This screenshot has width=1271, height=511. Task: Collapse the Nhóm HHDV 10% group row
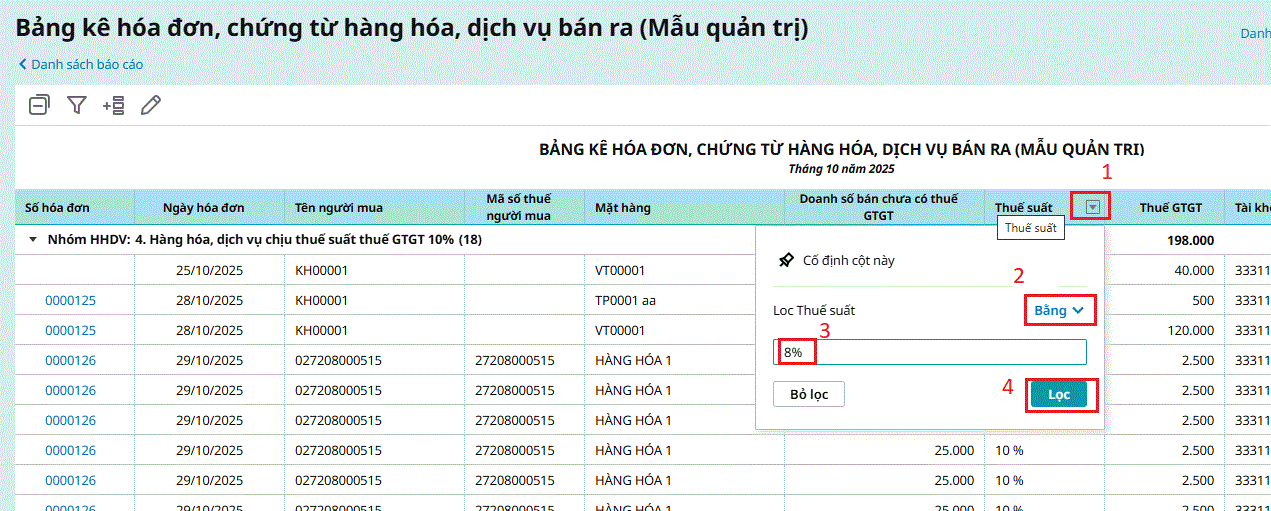point(33,240)
